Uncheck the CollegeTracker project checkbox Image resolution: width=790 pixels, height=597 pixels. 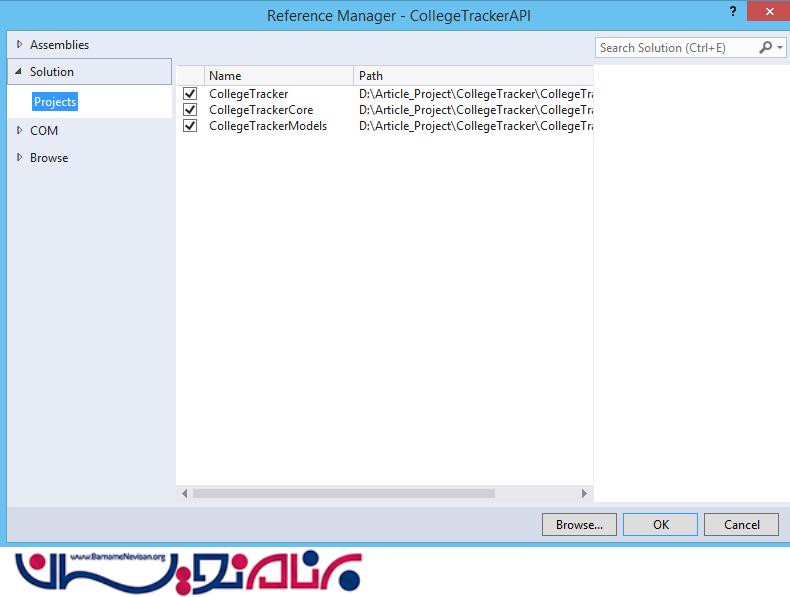[x=190, y=94]
